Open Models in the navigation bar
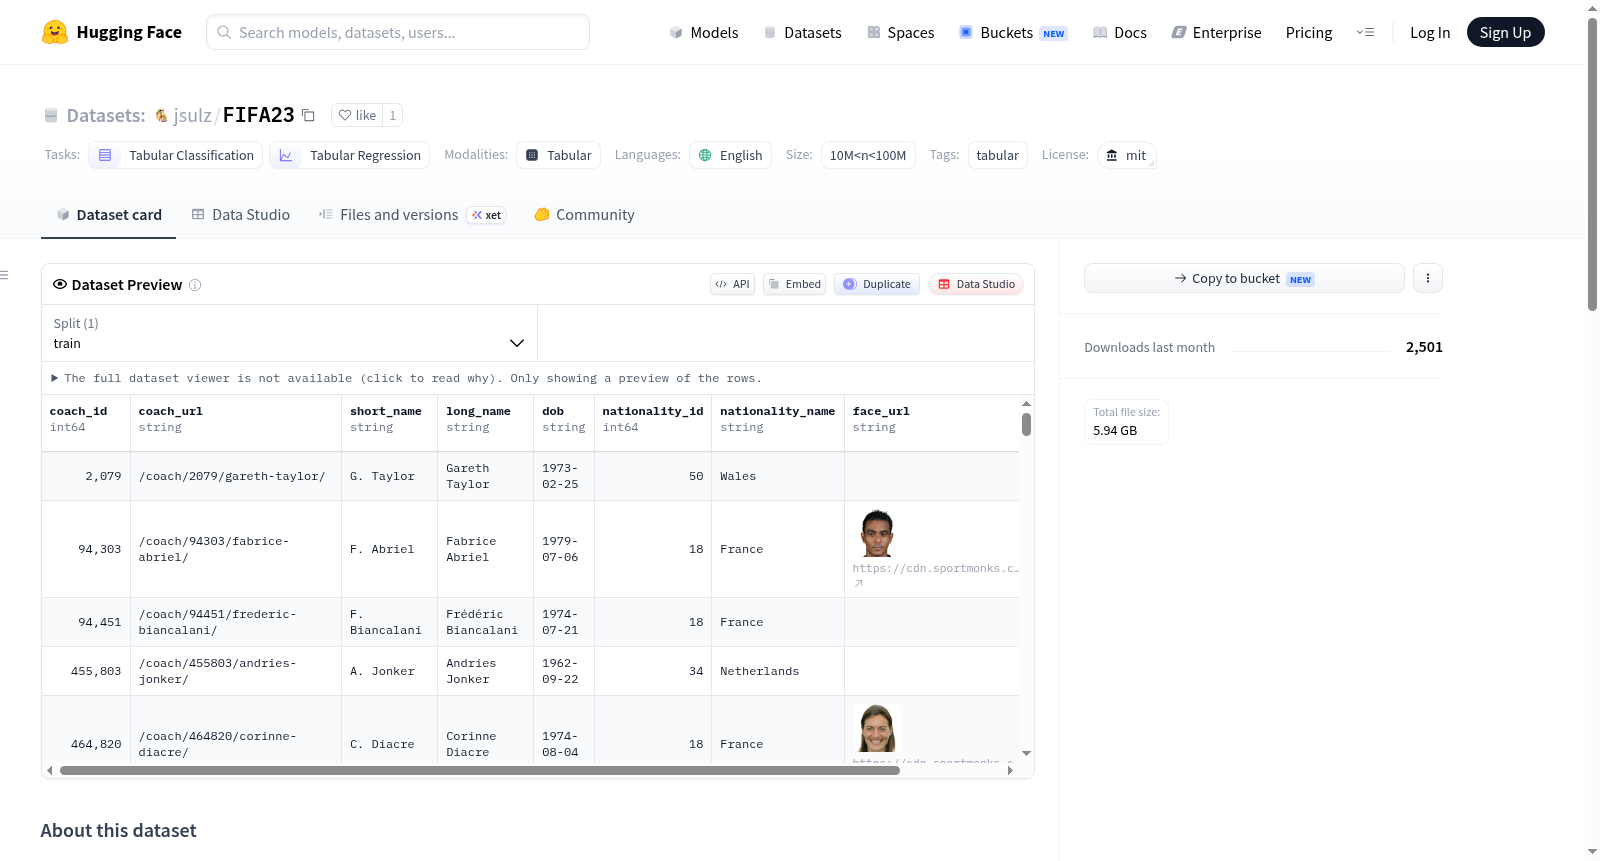Image resolution: width=1600 pixels, height=861 pixels. (x=704, y=33)
